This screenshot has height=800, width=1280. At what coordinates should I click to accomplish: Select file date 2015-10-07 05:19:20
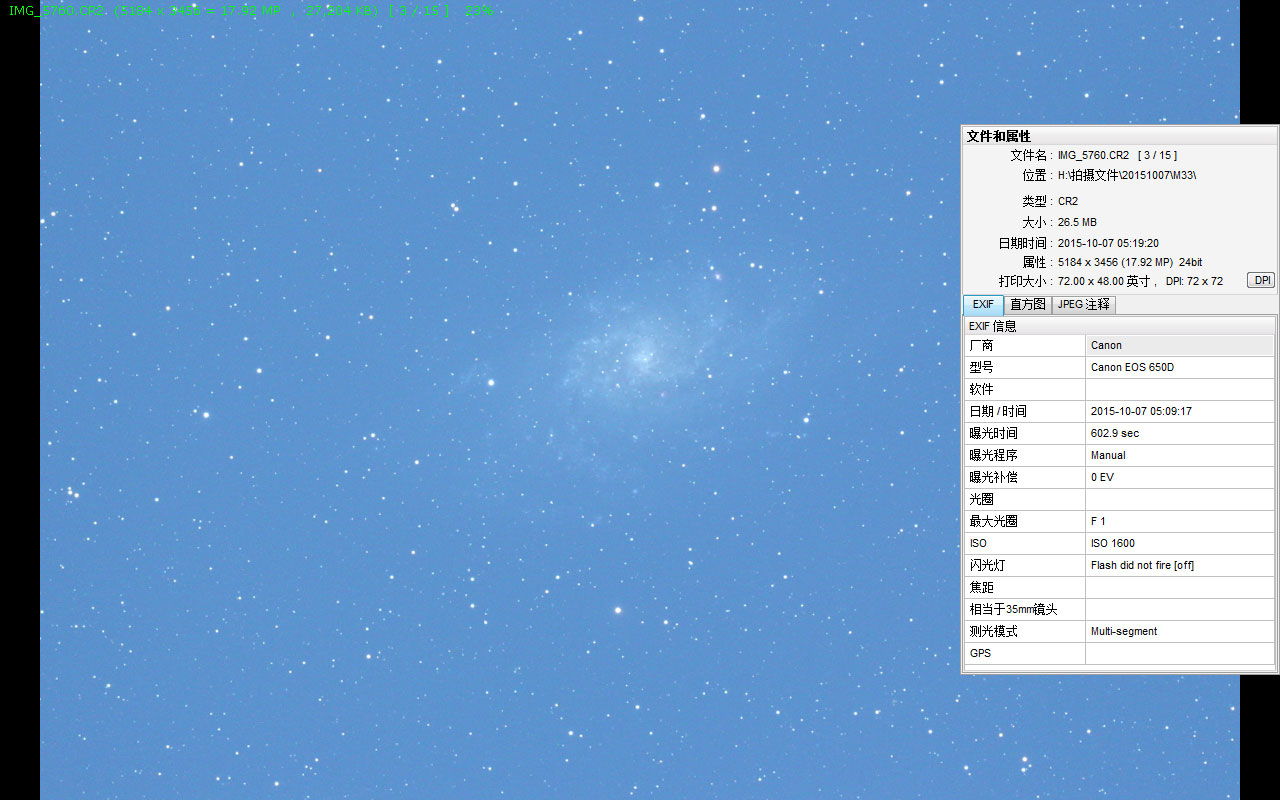(1108, 243)
